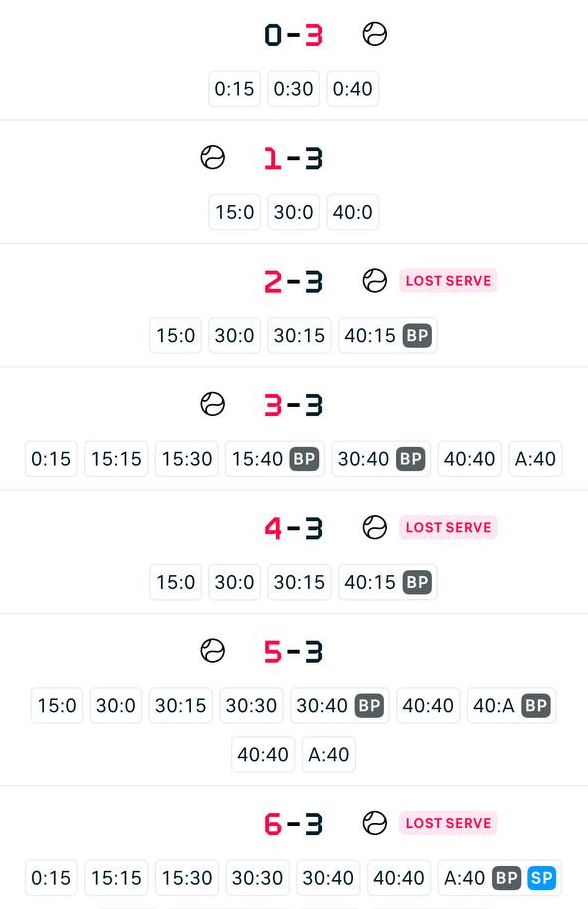
Task: Click the BP badge on A:40 in 6-3 game
Action: pyautogui.click(x=506, y=878)
